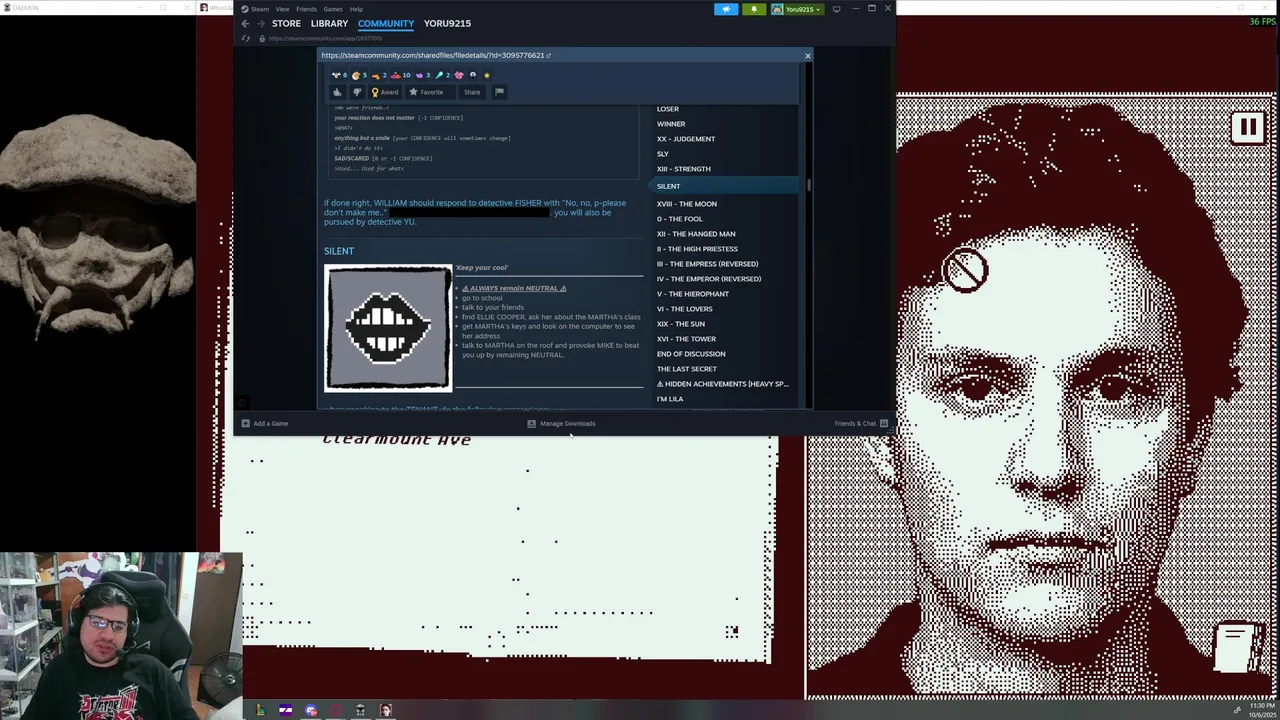The image size is (1280, 720).
Task: Close the guide overlay popup
Action: coord(807,55)
